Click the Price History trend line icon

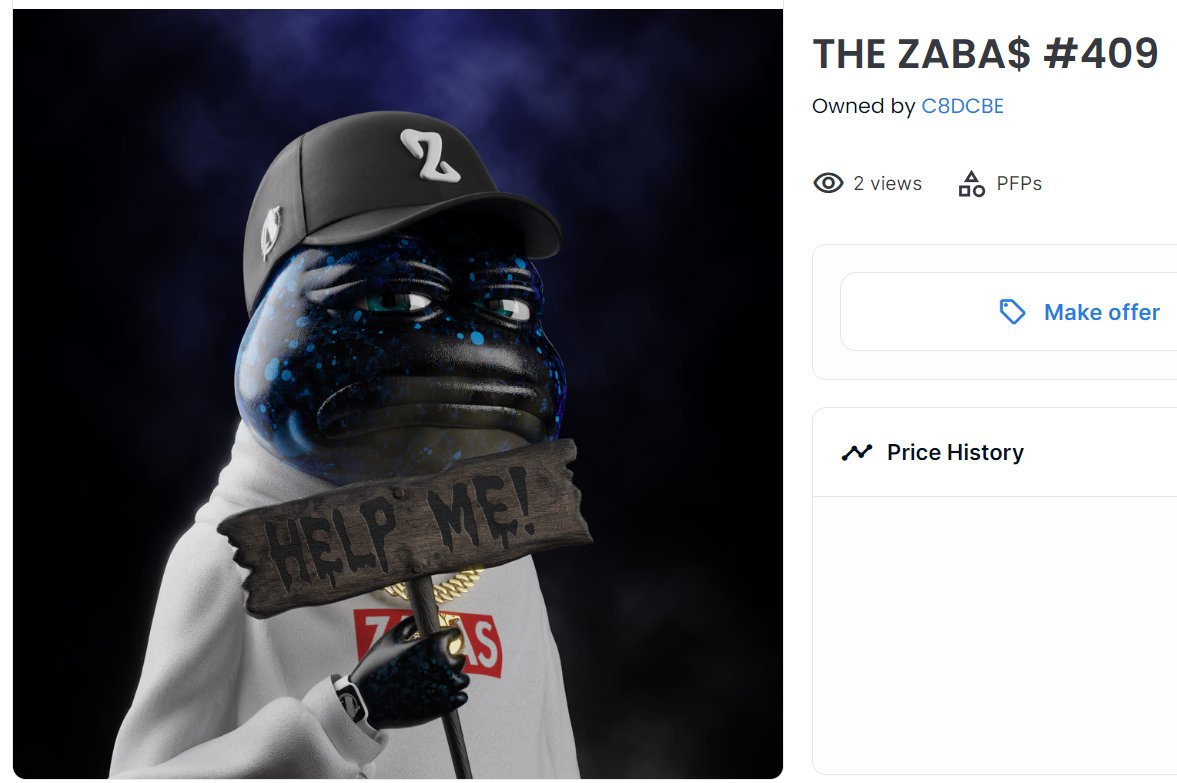[856, 452]
